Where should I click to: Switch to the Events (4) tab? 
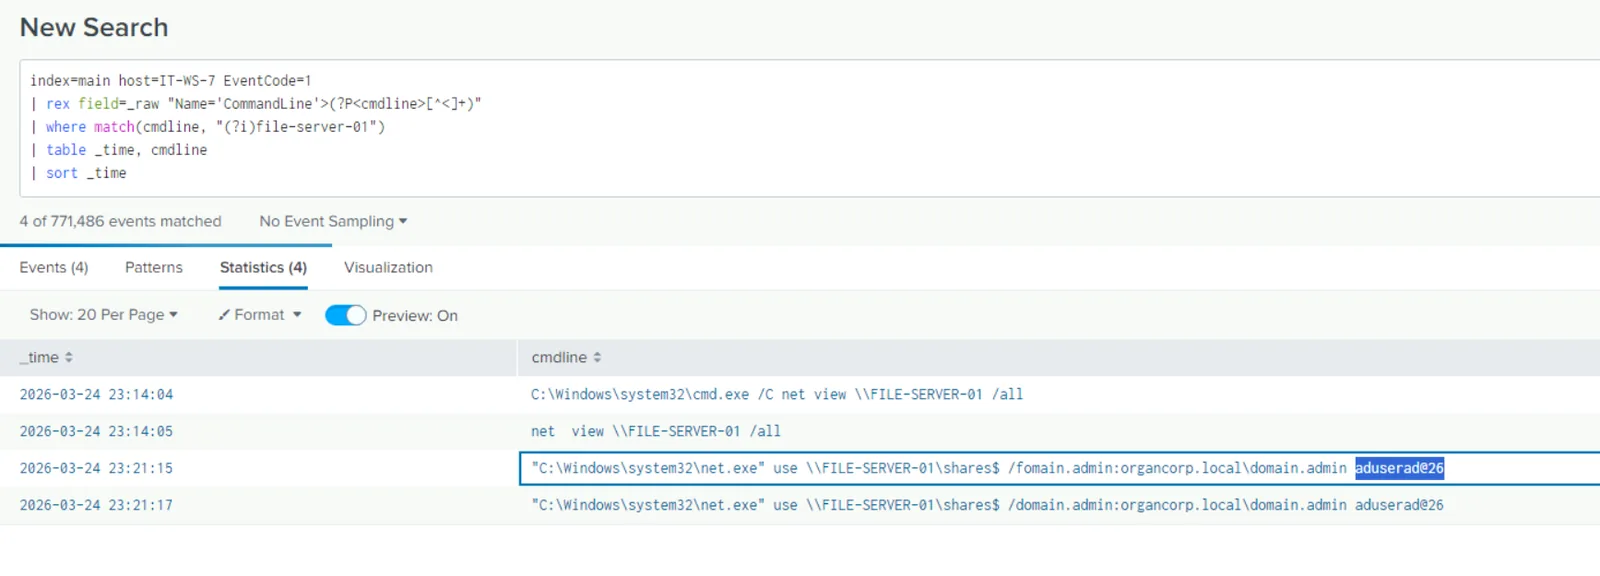[54, 267]
